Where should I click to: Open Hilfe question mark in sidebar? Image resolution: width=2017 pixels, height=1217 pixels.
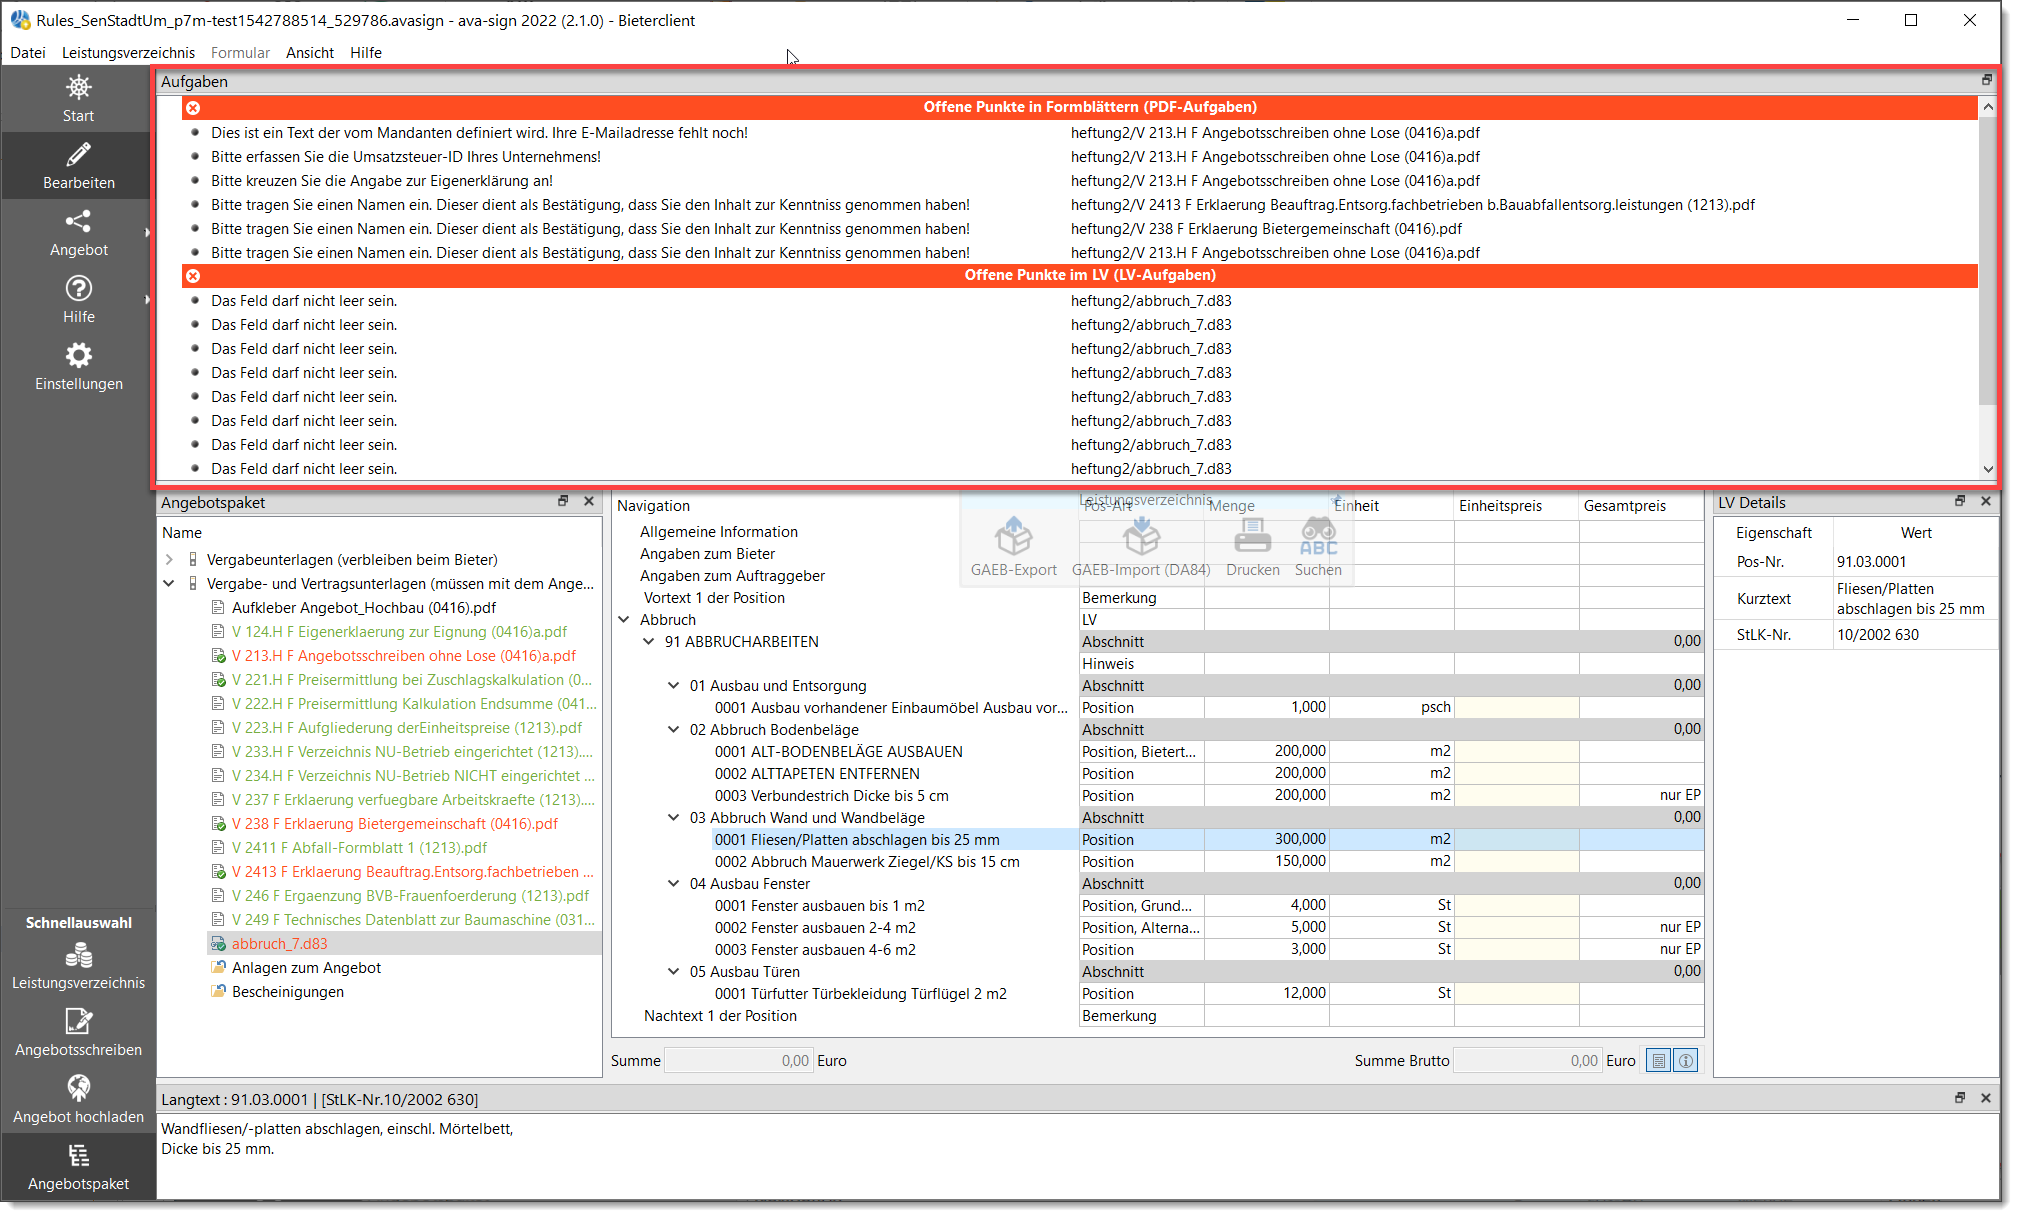(x=78, y=288)
